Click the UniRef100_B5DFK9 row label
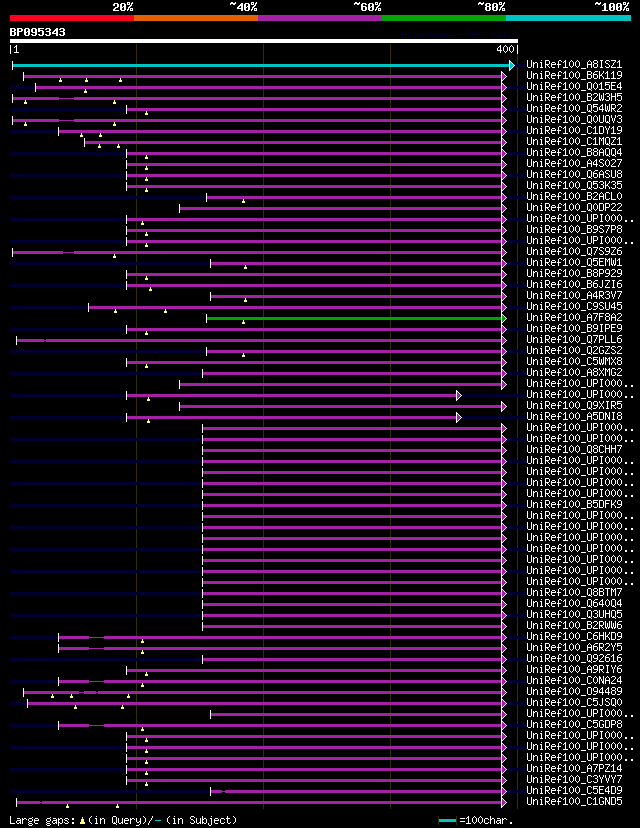This screenshot has width=640, height=828. coord(574,504)
